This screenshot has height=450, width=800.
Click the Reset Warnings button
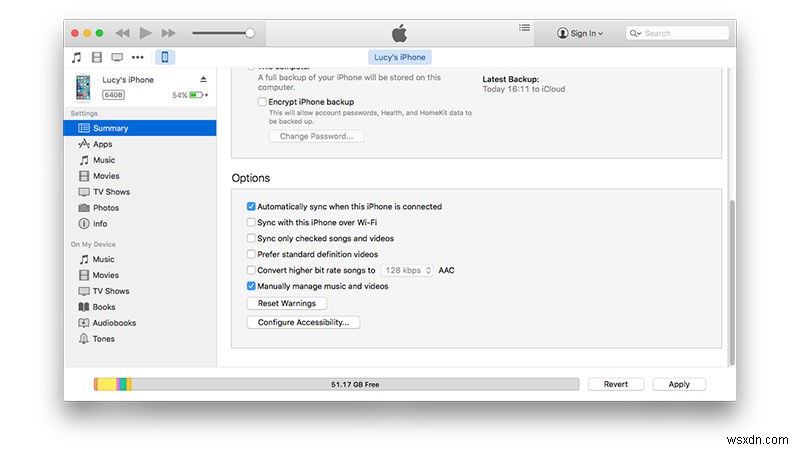[287, 304]
